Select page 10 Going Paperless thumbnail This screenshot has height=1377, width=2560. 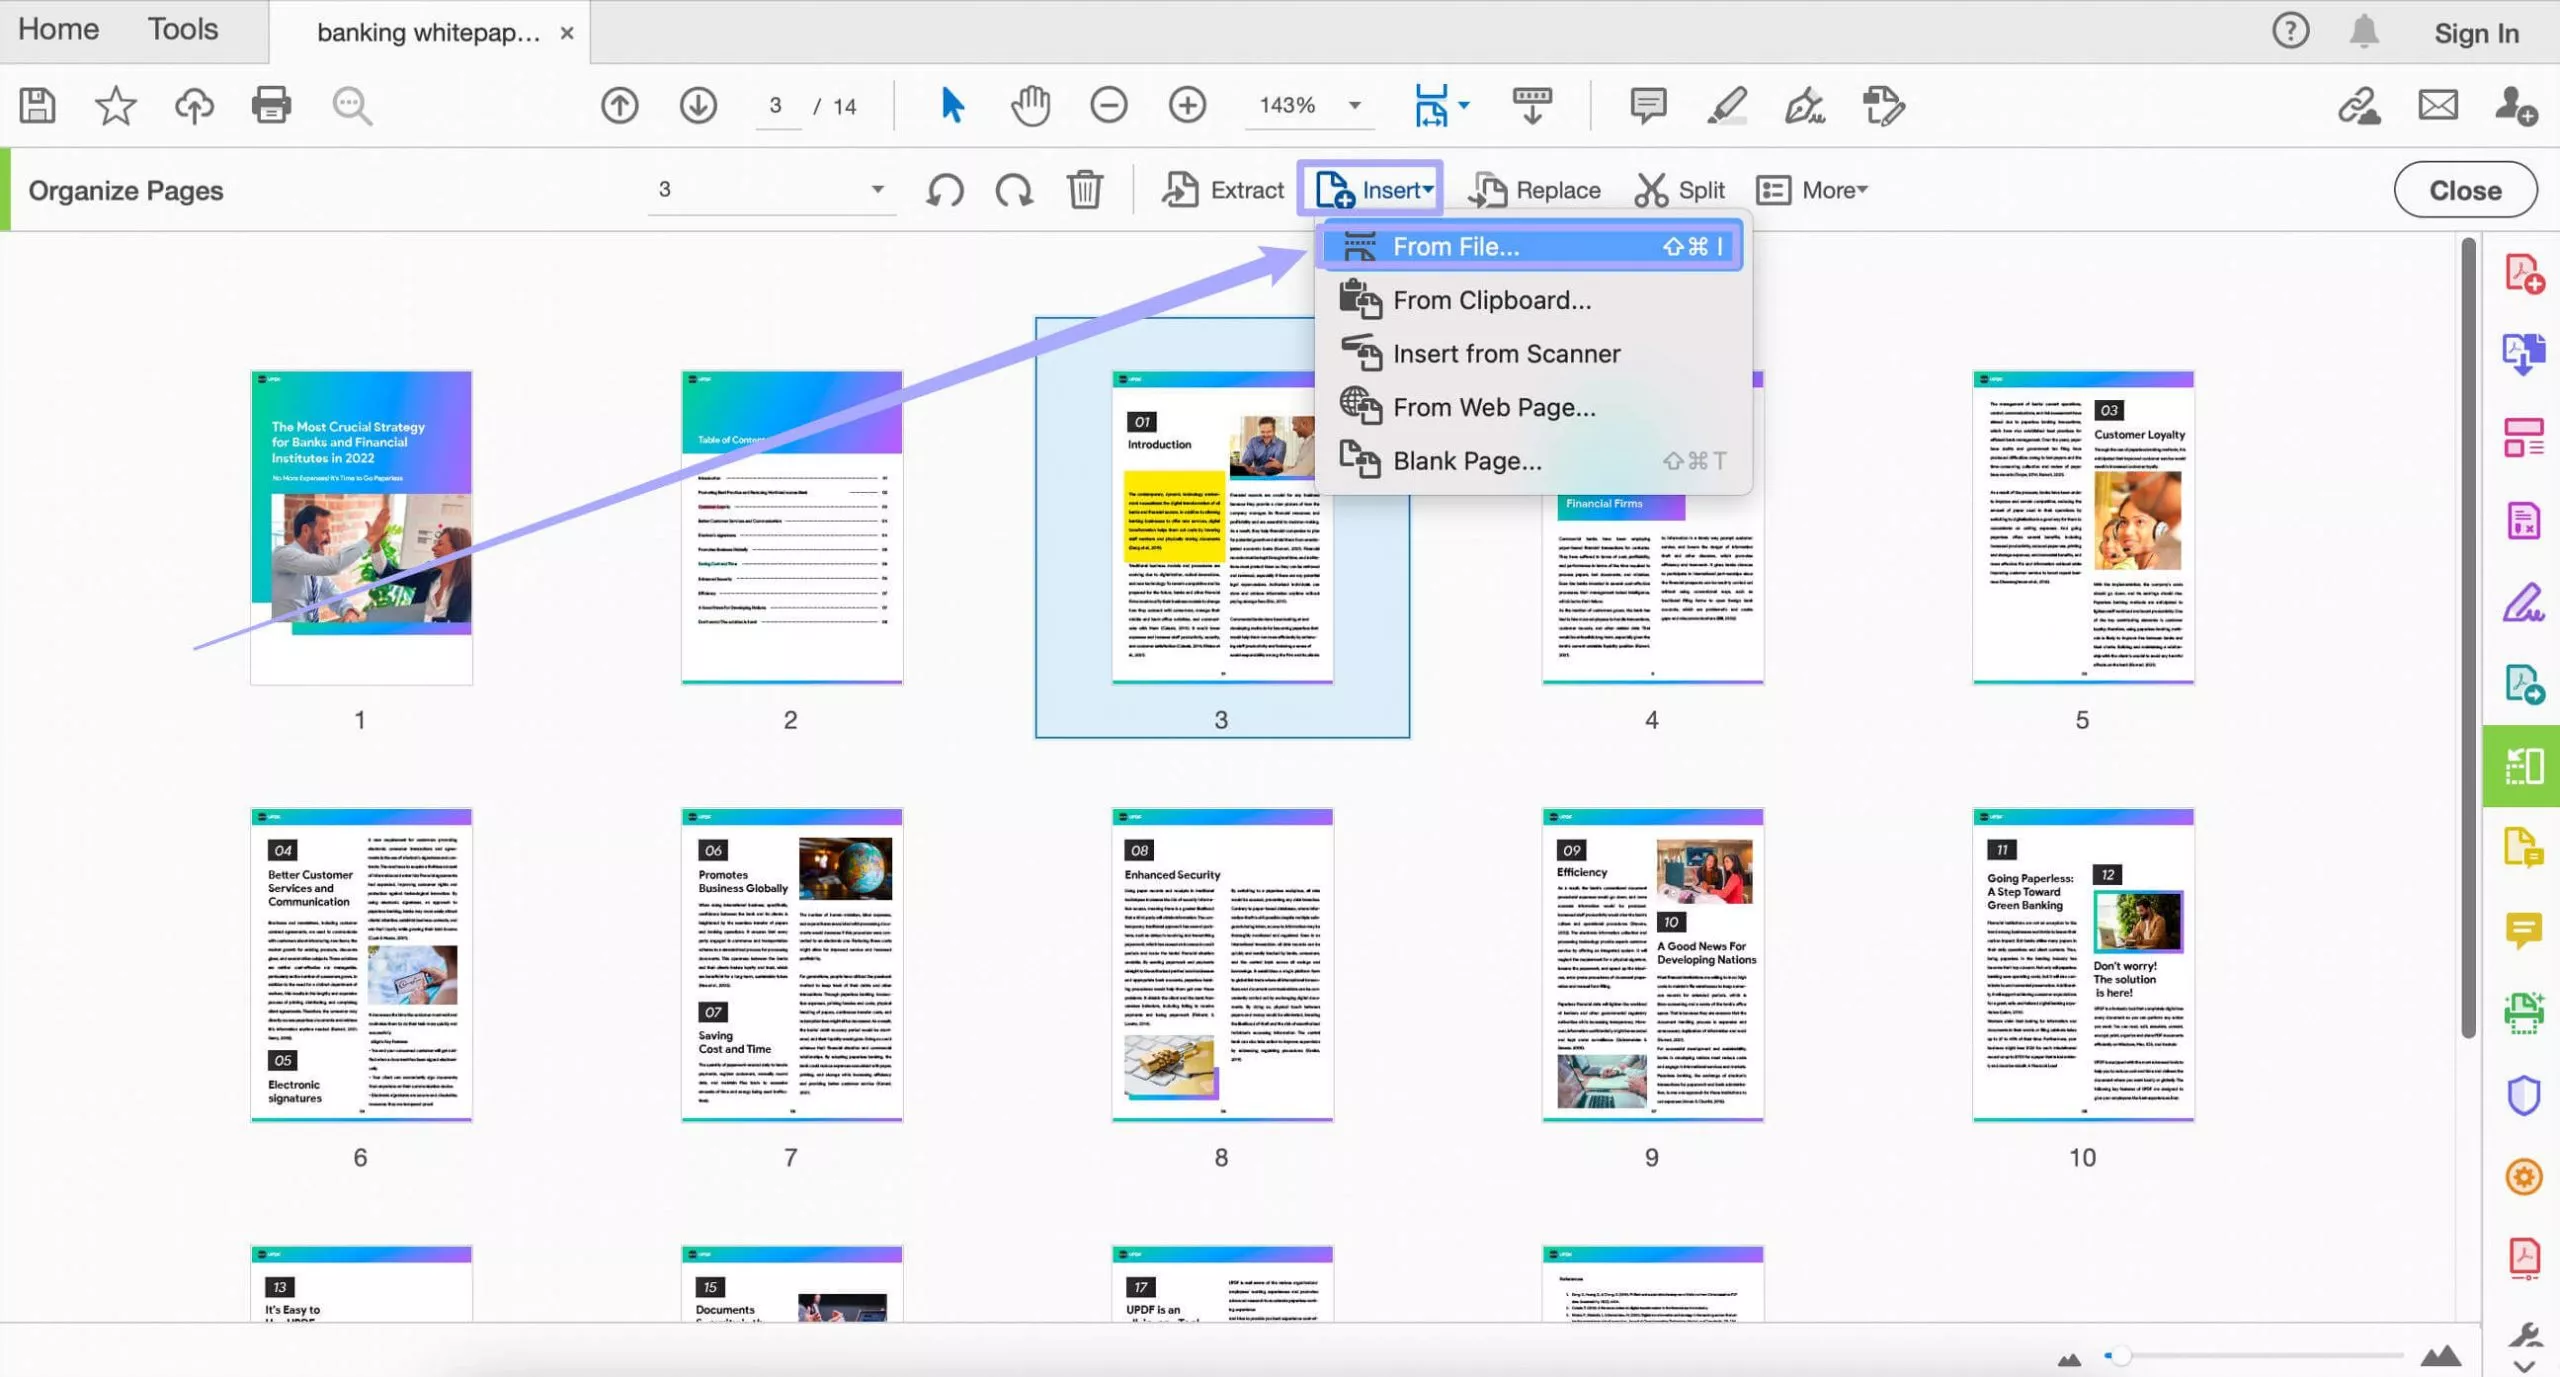coord(2083,965)
